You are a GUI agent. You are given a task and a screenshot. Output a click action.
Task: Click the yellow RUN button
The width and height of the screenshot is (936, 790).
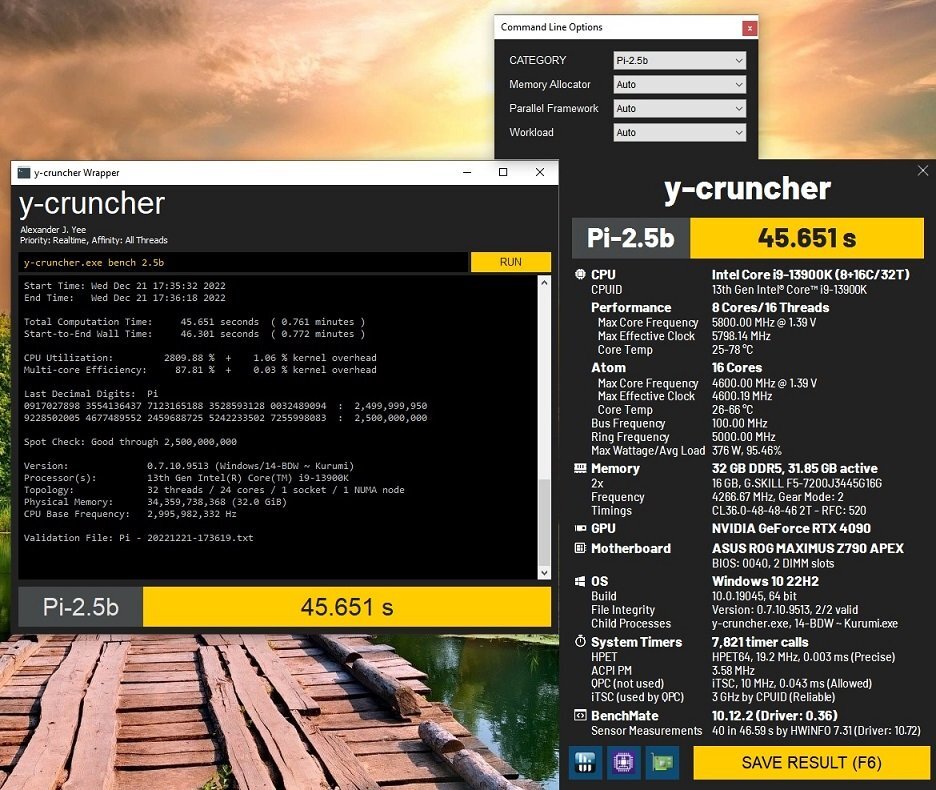click(x=510, y=262)
